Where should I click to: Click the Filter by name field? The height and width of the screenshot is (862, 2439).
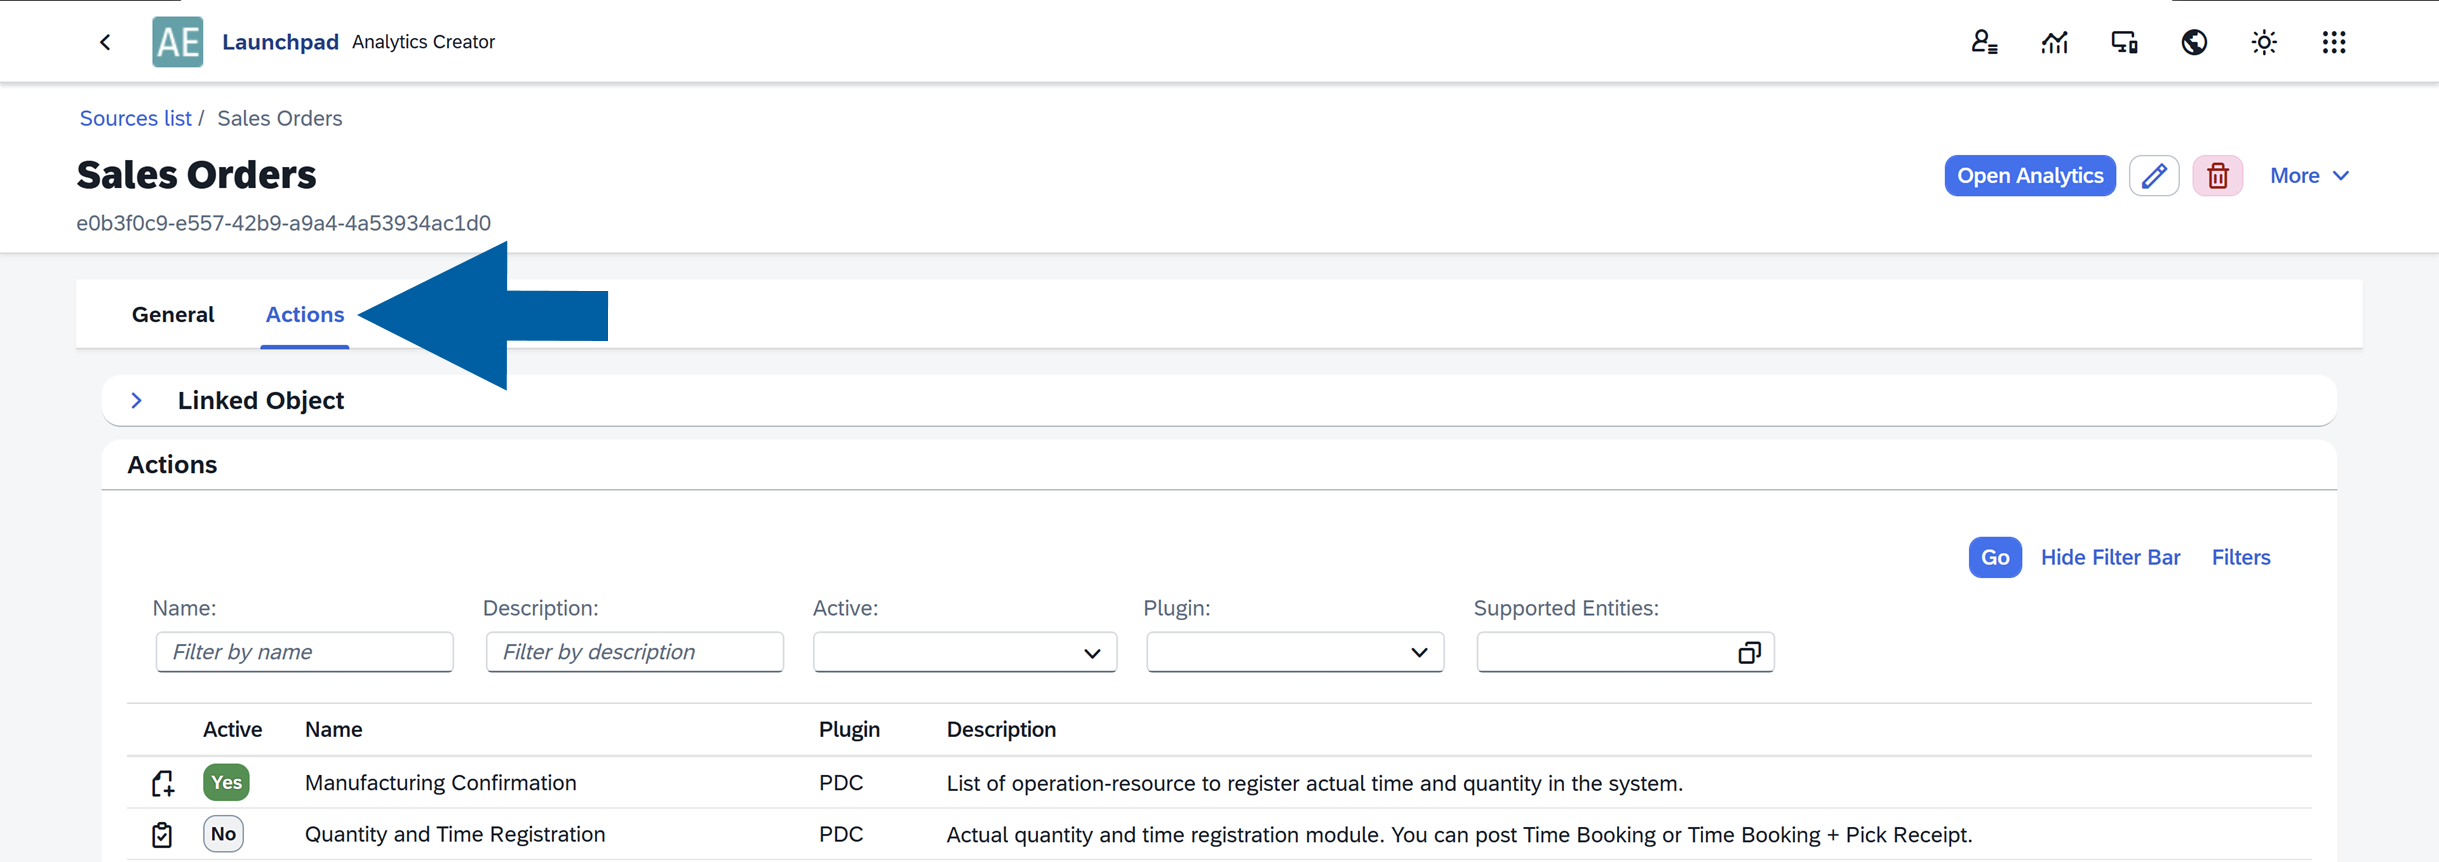click(304, 652)
